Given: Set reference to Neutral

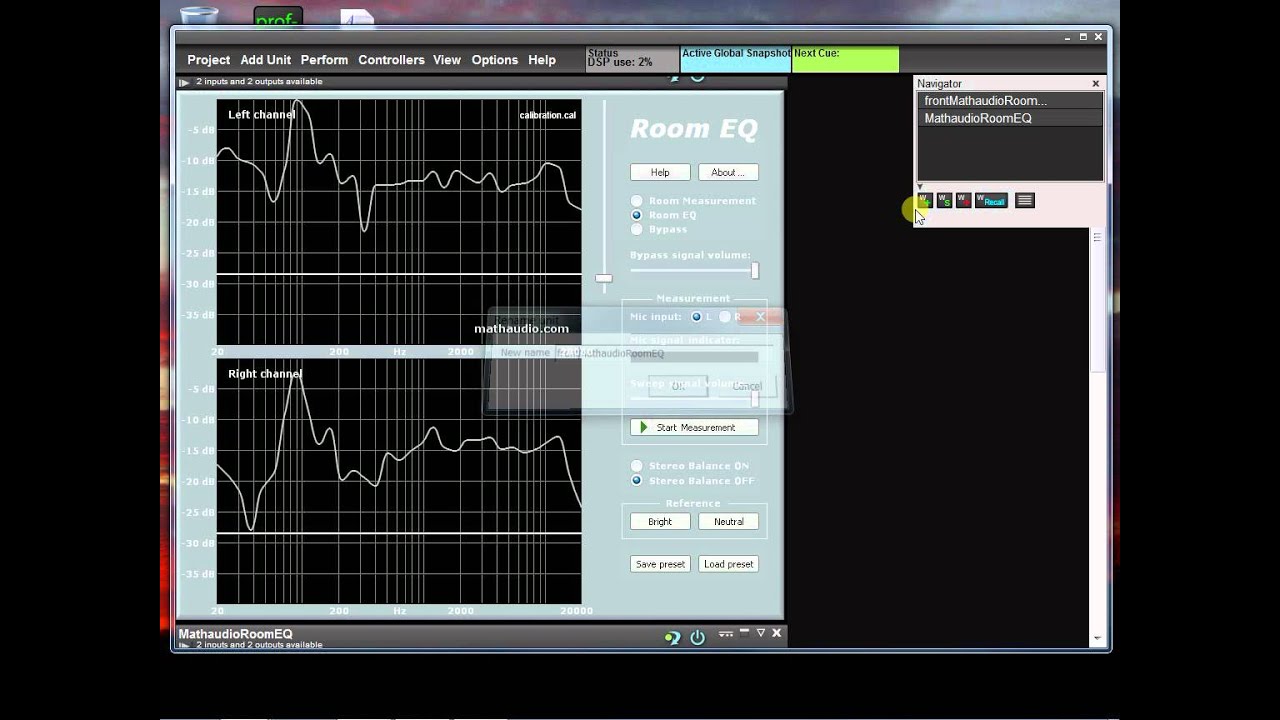Looking at the screenshot, I should (728, 521).
